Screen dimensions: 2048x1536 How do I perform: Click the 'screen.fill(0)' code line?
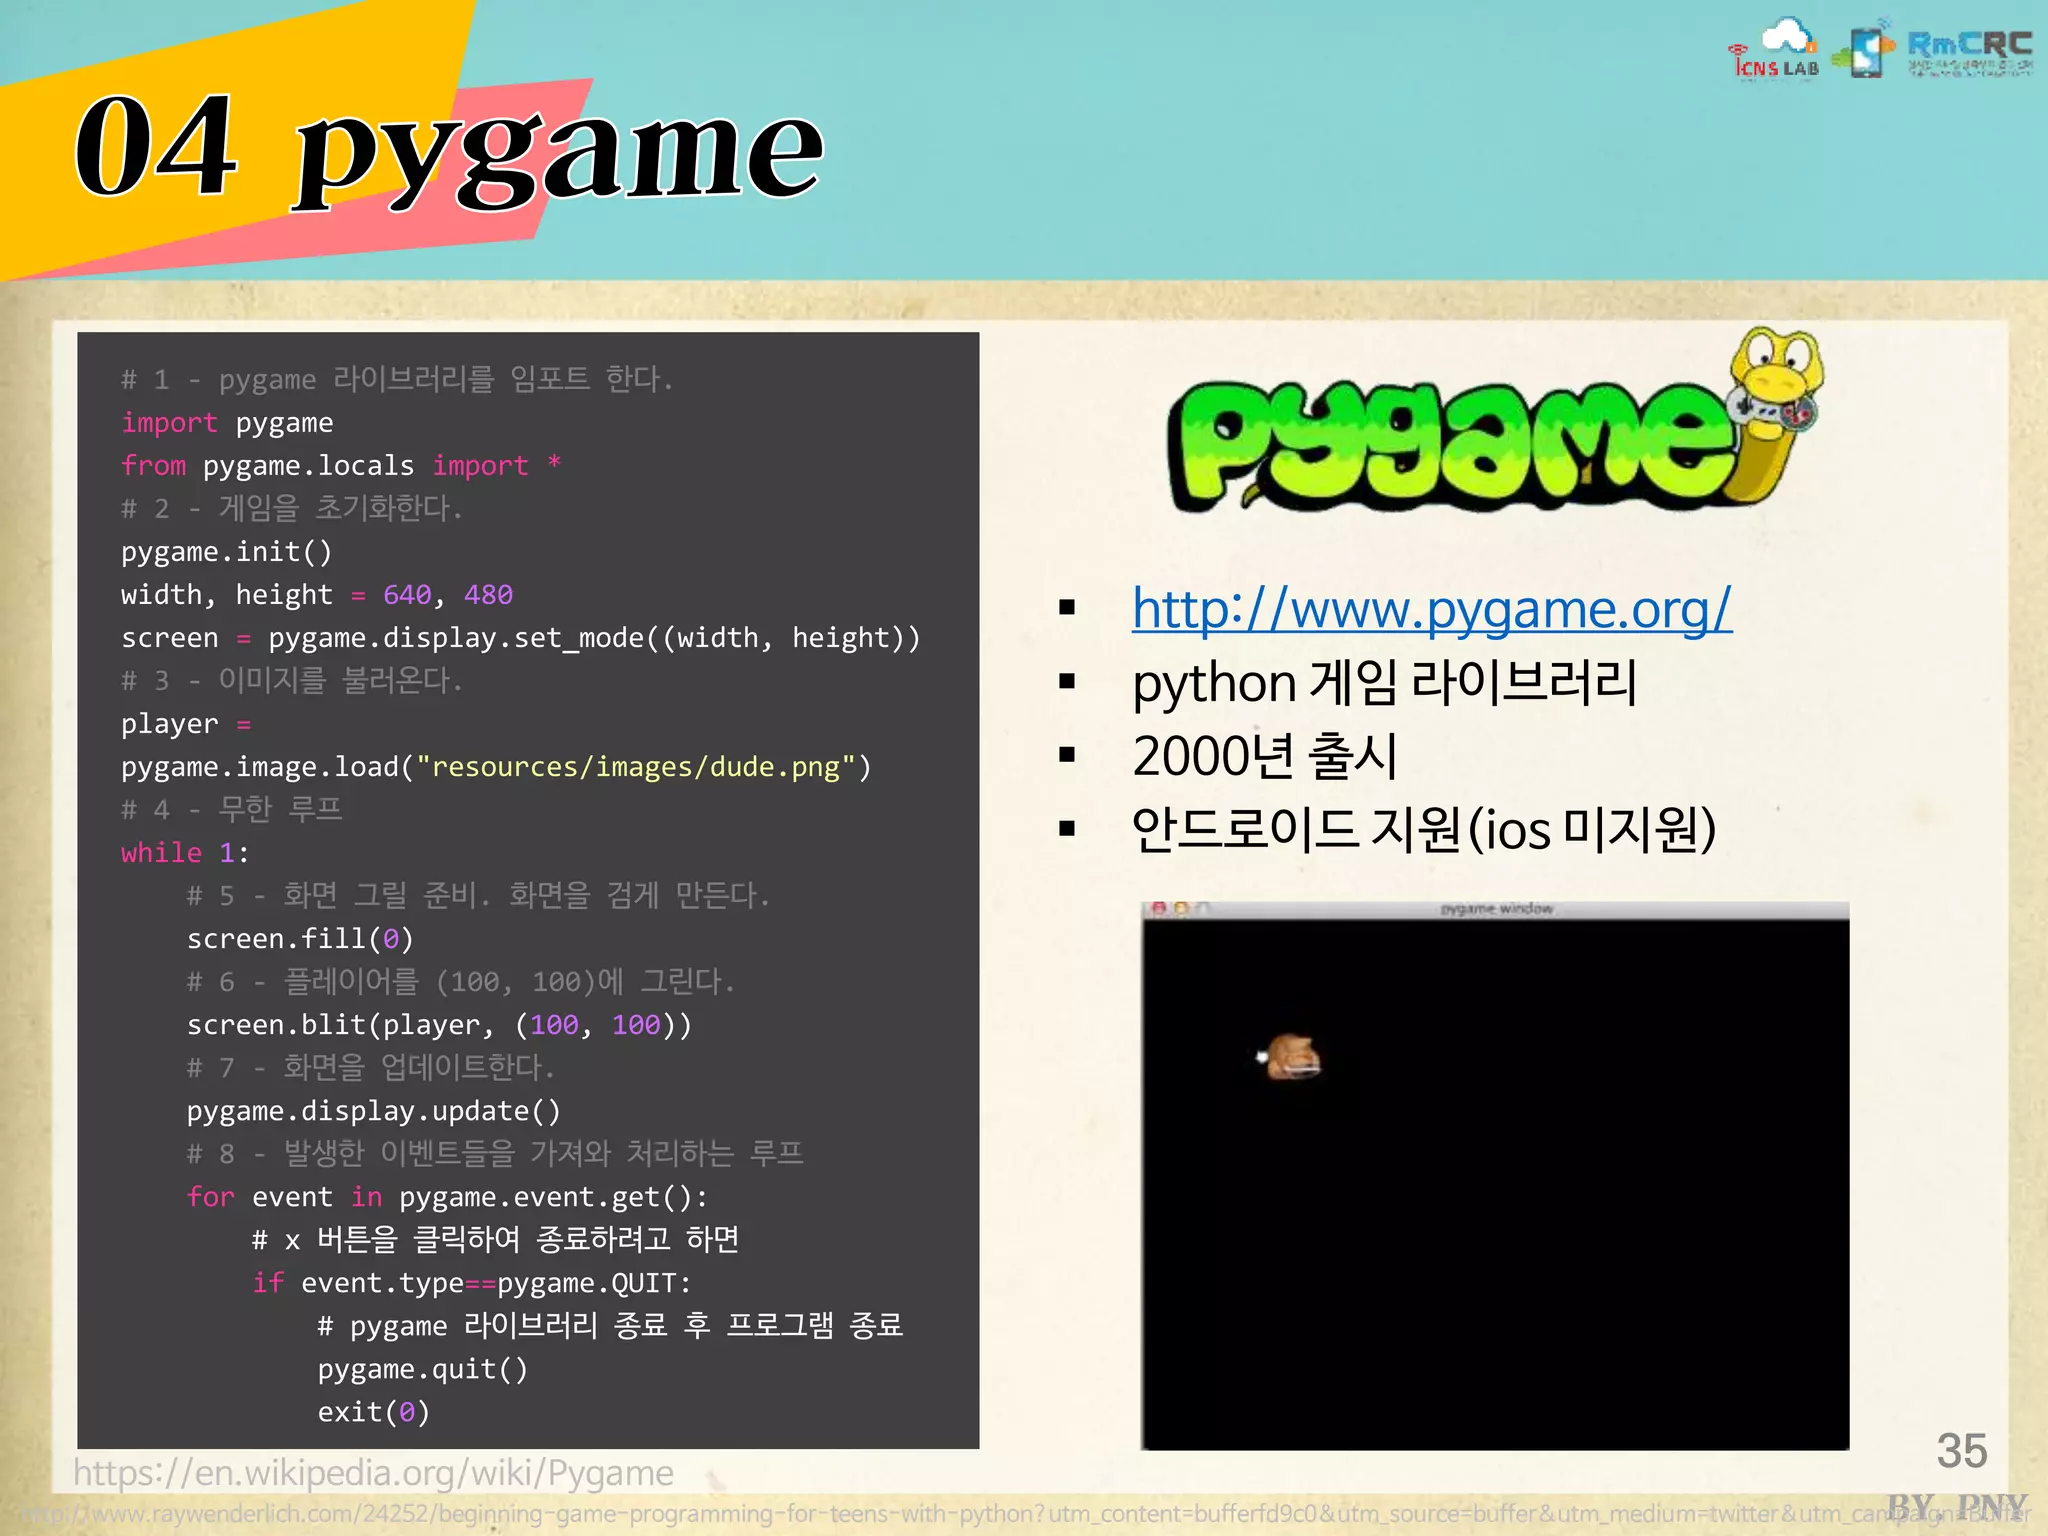(x=300, y=939)
